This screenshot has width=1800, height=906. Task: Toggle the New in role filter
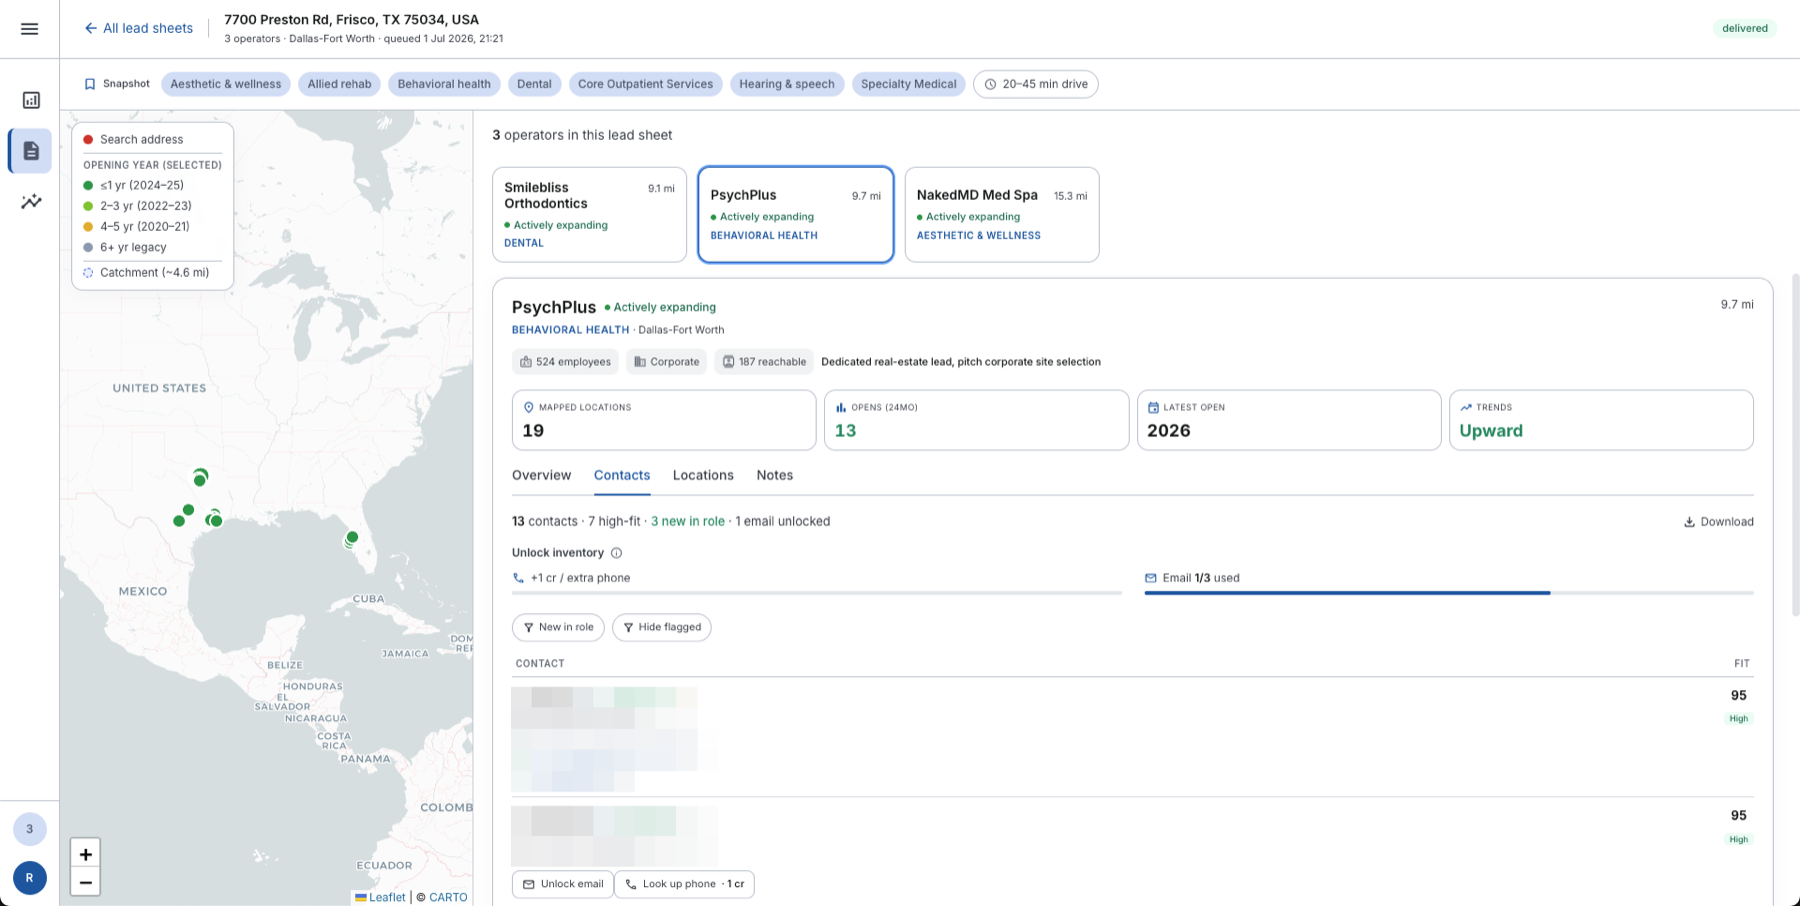(558, 627)
